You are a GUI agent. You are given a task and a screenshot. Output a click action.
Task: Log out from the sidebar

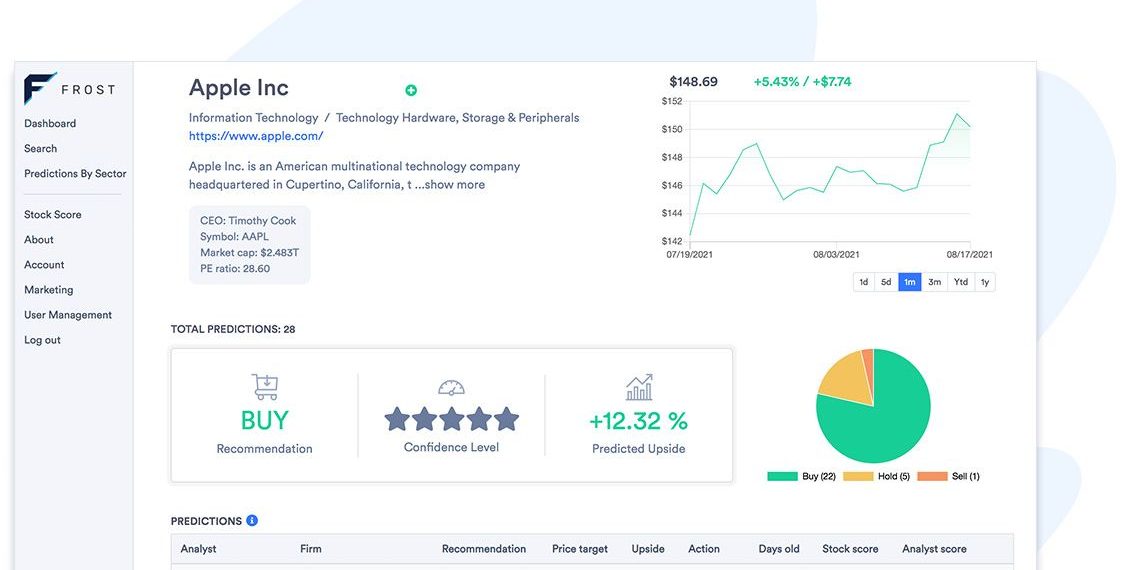[x=43, y=340]
